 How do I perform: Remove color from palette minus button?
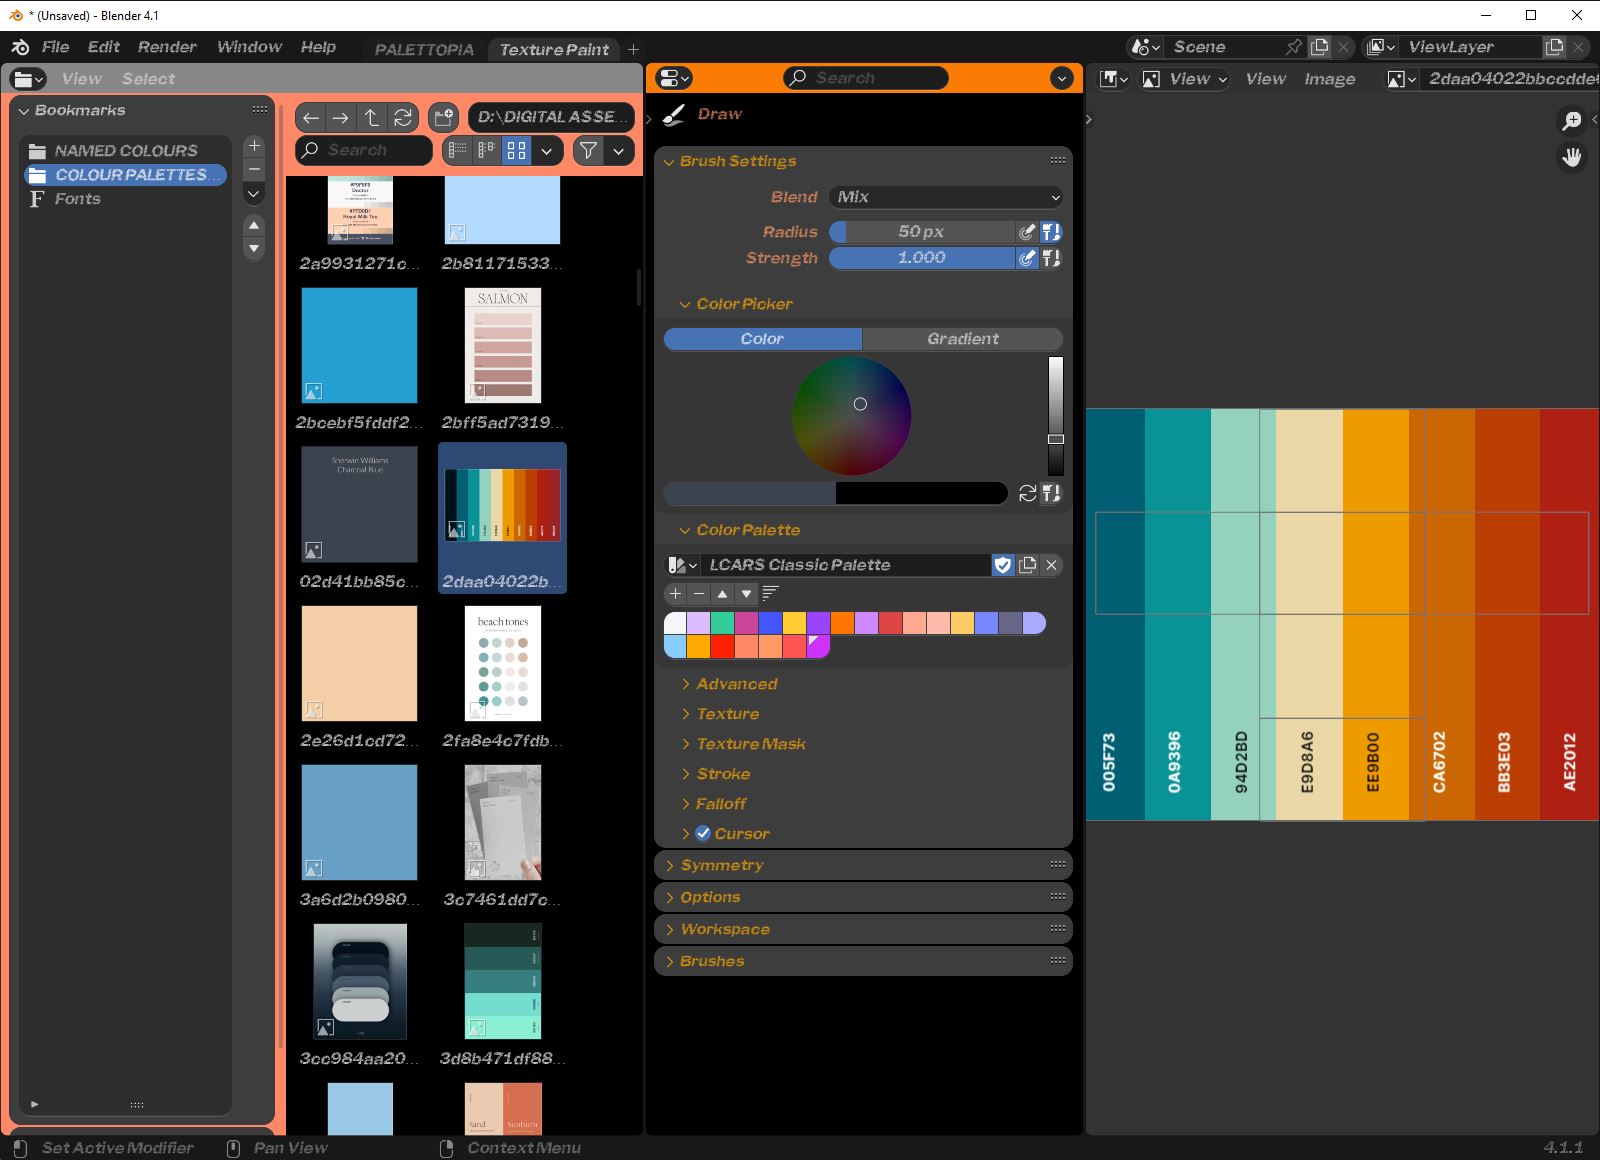tap(699, 594)
